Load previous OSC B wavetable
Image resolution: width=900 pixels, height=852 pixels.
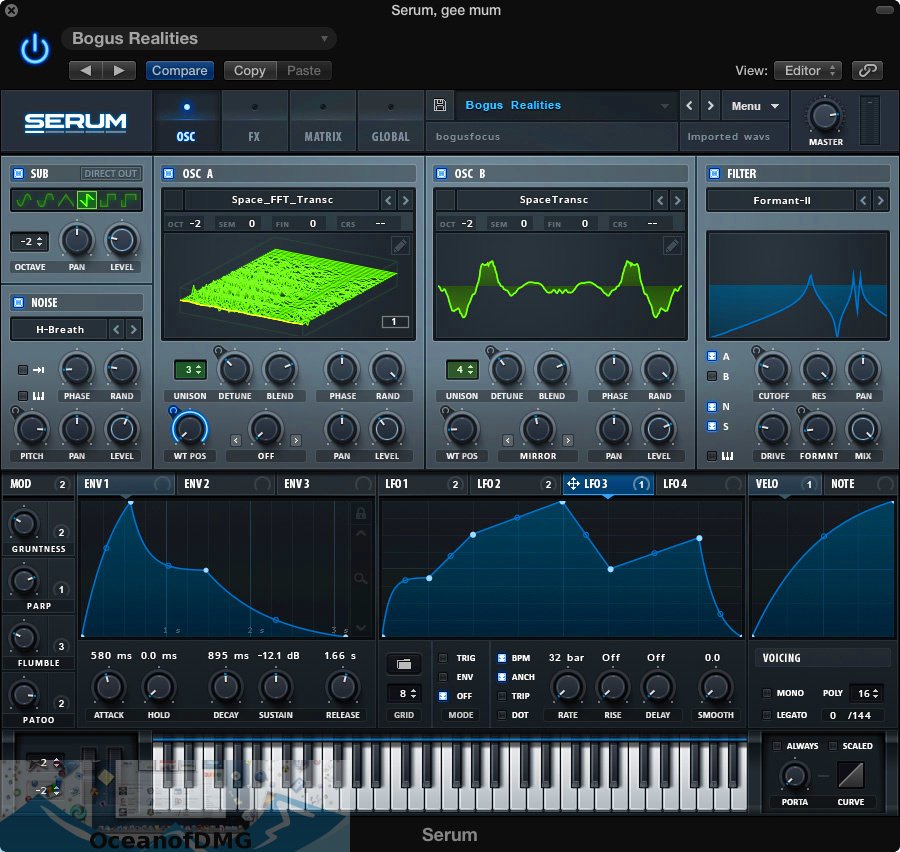(660, 200)
